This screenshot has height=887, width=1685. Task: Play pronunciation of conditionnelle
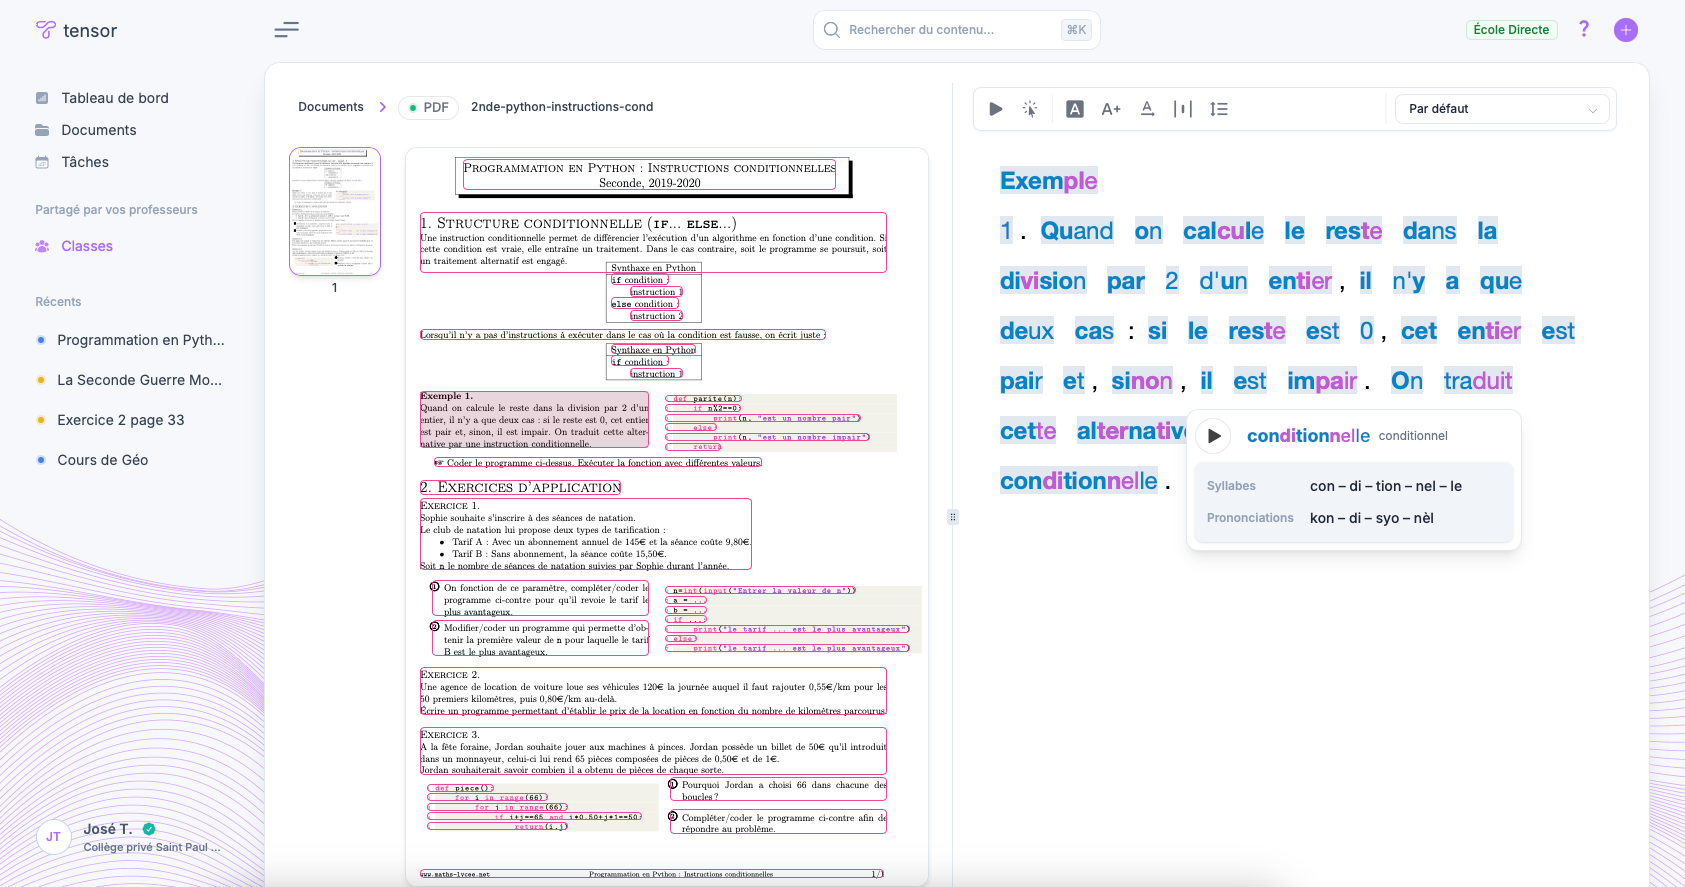(1213, 436)
